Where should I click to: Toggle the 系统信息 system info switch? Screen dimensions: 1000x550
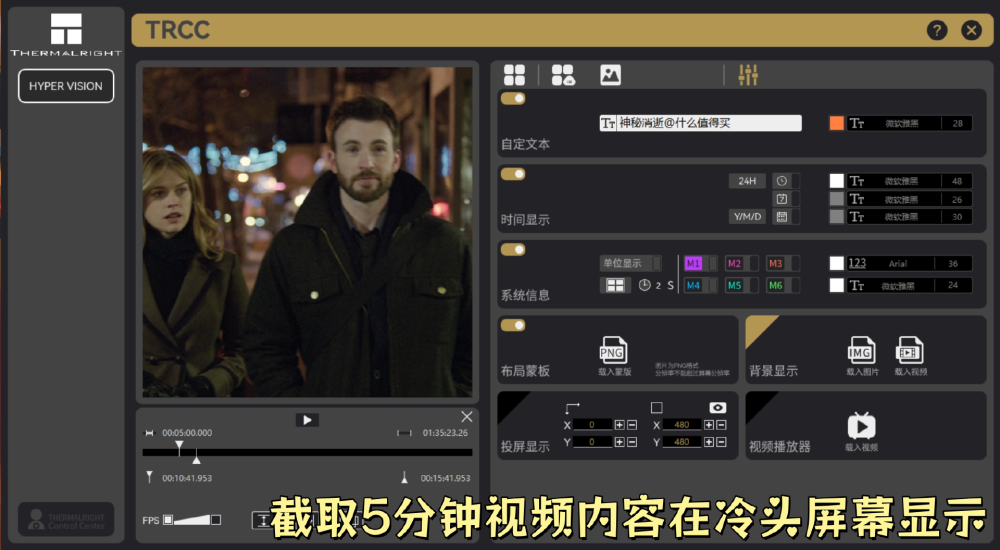click(x=513, y=249)
